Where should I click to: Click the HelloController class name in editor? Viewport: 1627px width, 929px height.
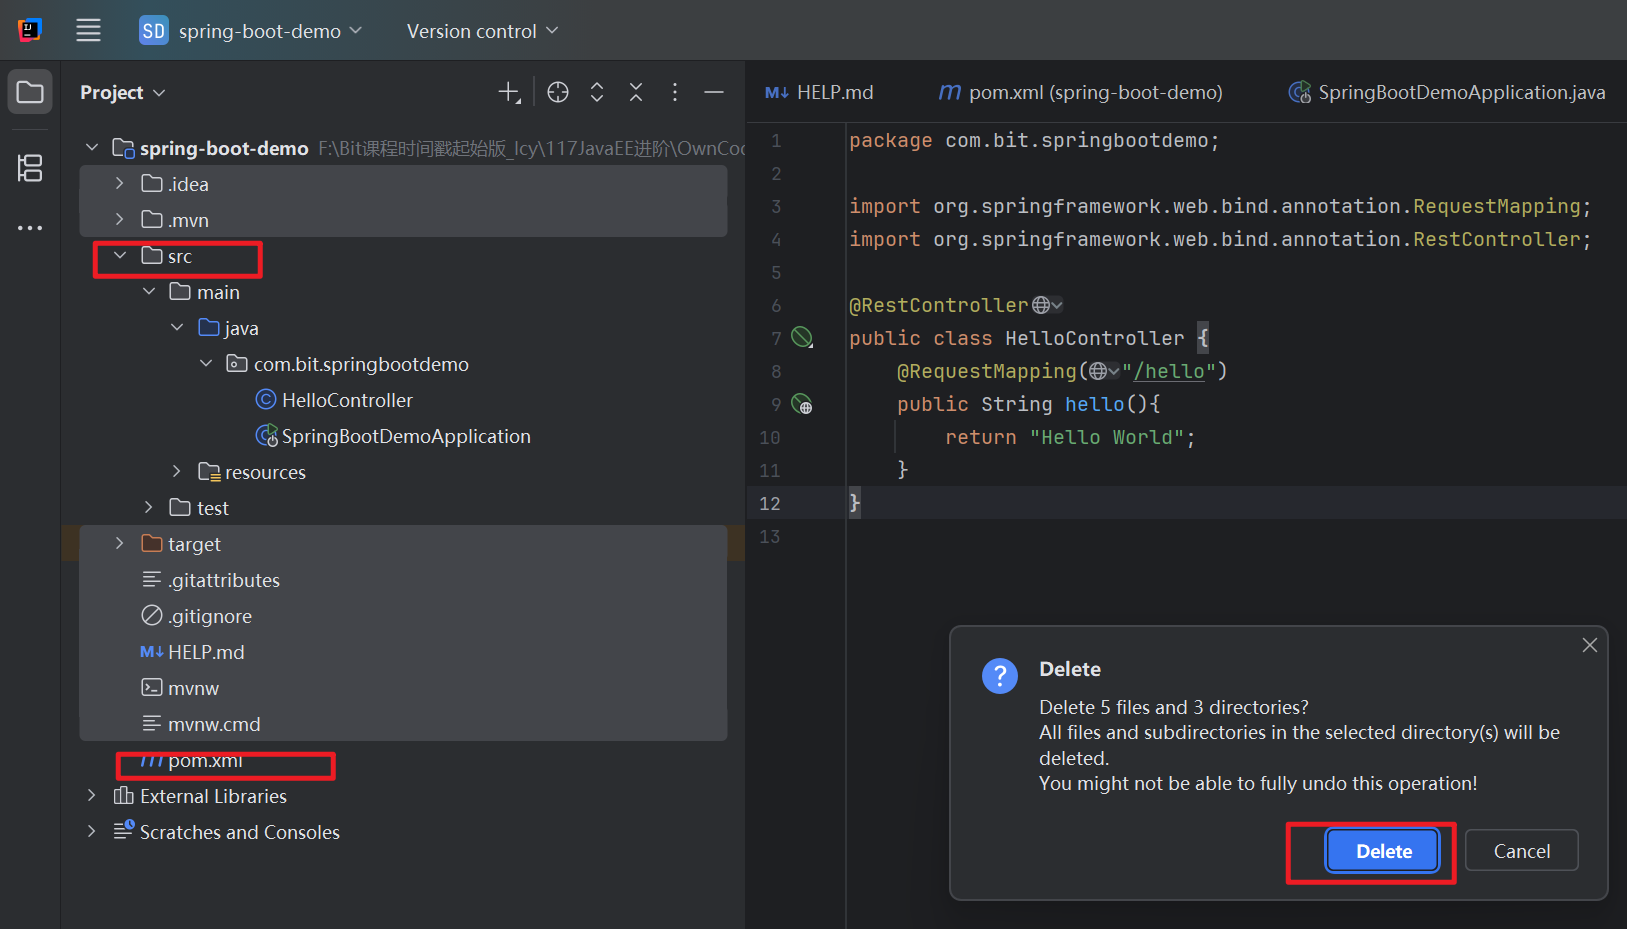(1094, 338)
